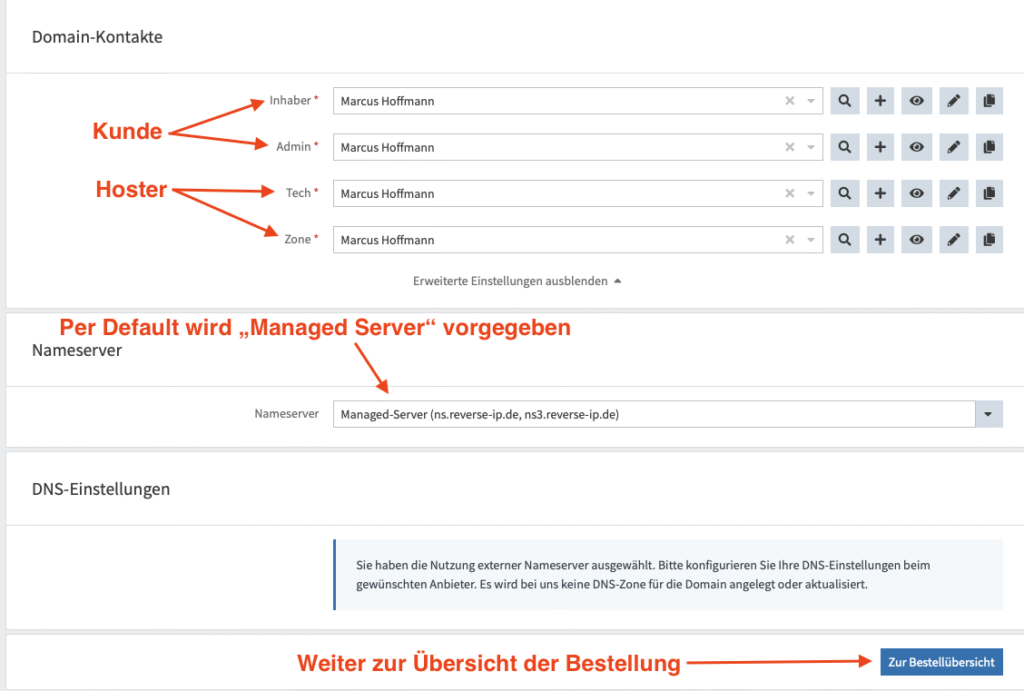Screen dimensions: 1024x691
Task: Open the Nameserver dropdown arrow
Action: point(989,414)
